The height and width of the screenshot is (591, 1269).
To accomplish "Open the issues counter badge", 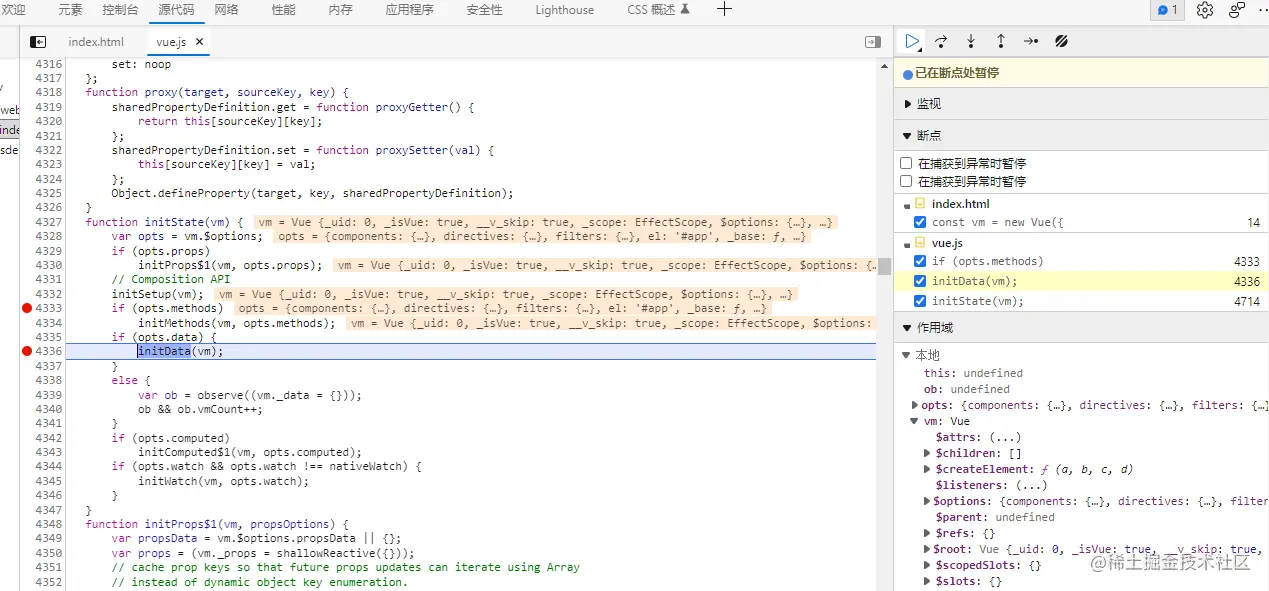I will [x=1168, y=10].
